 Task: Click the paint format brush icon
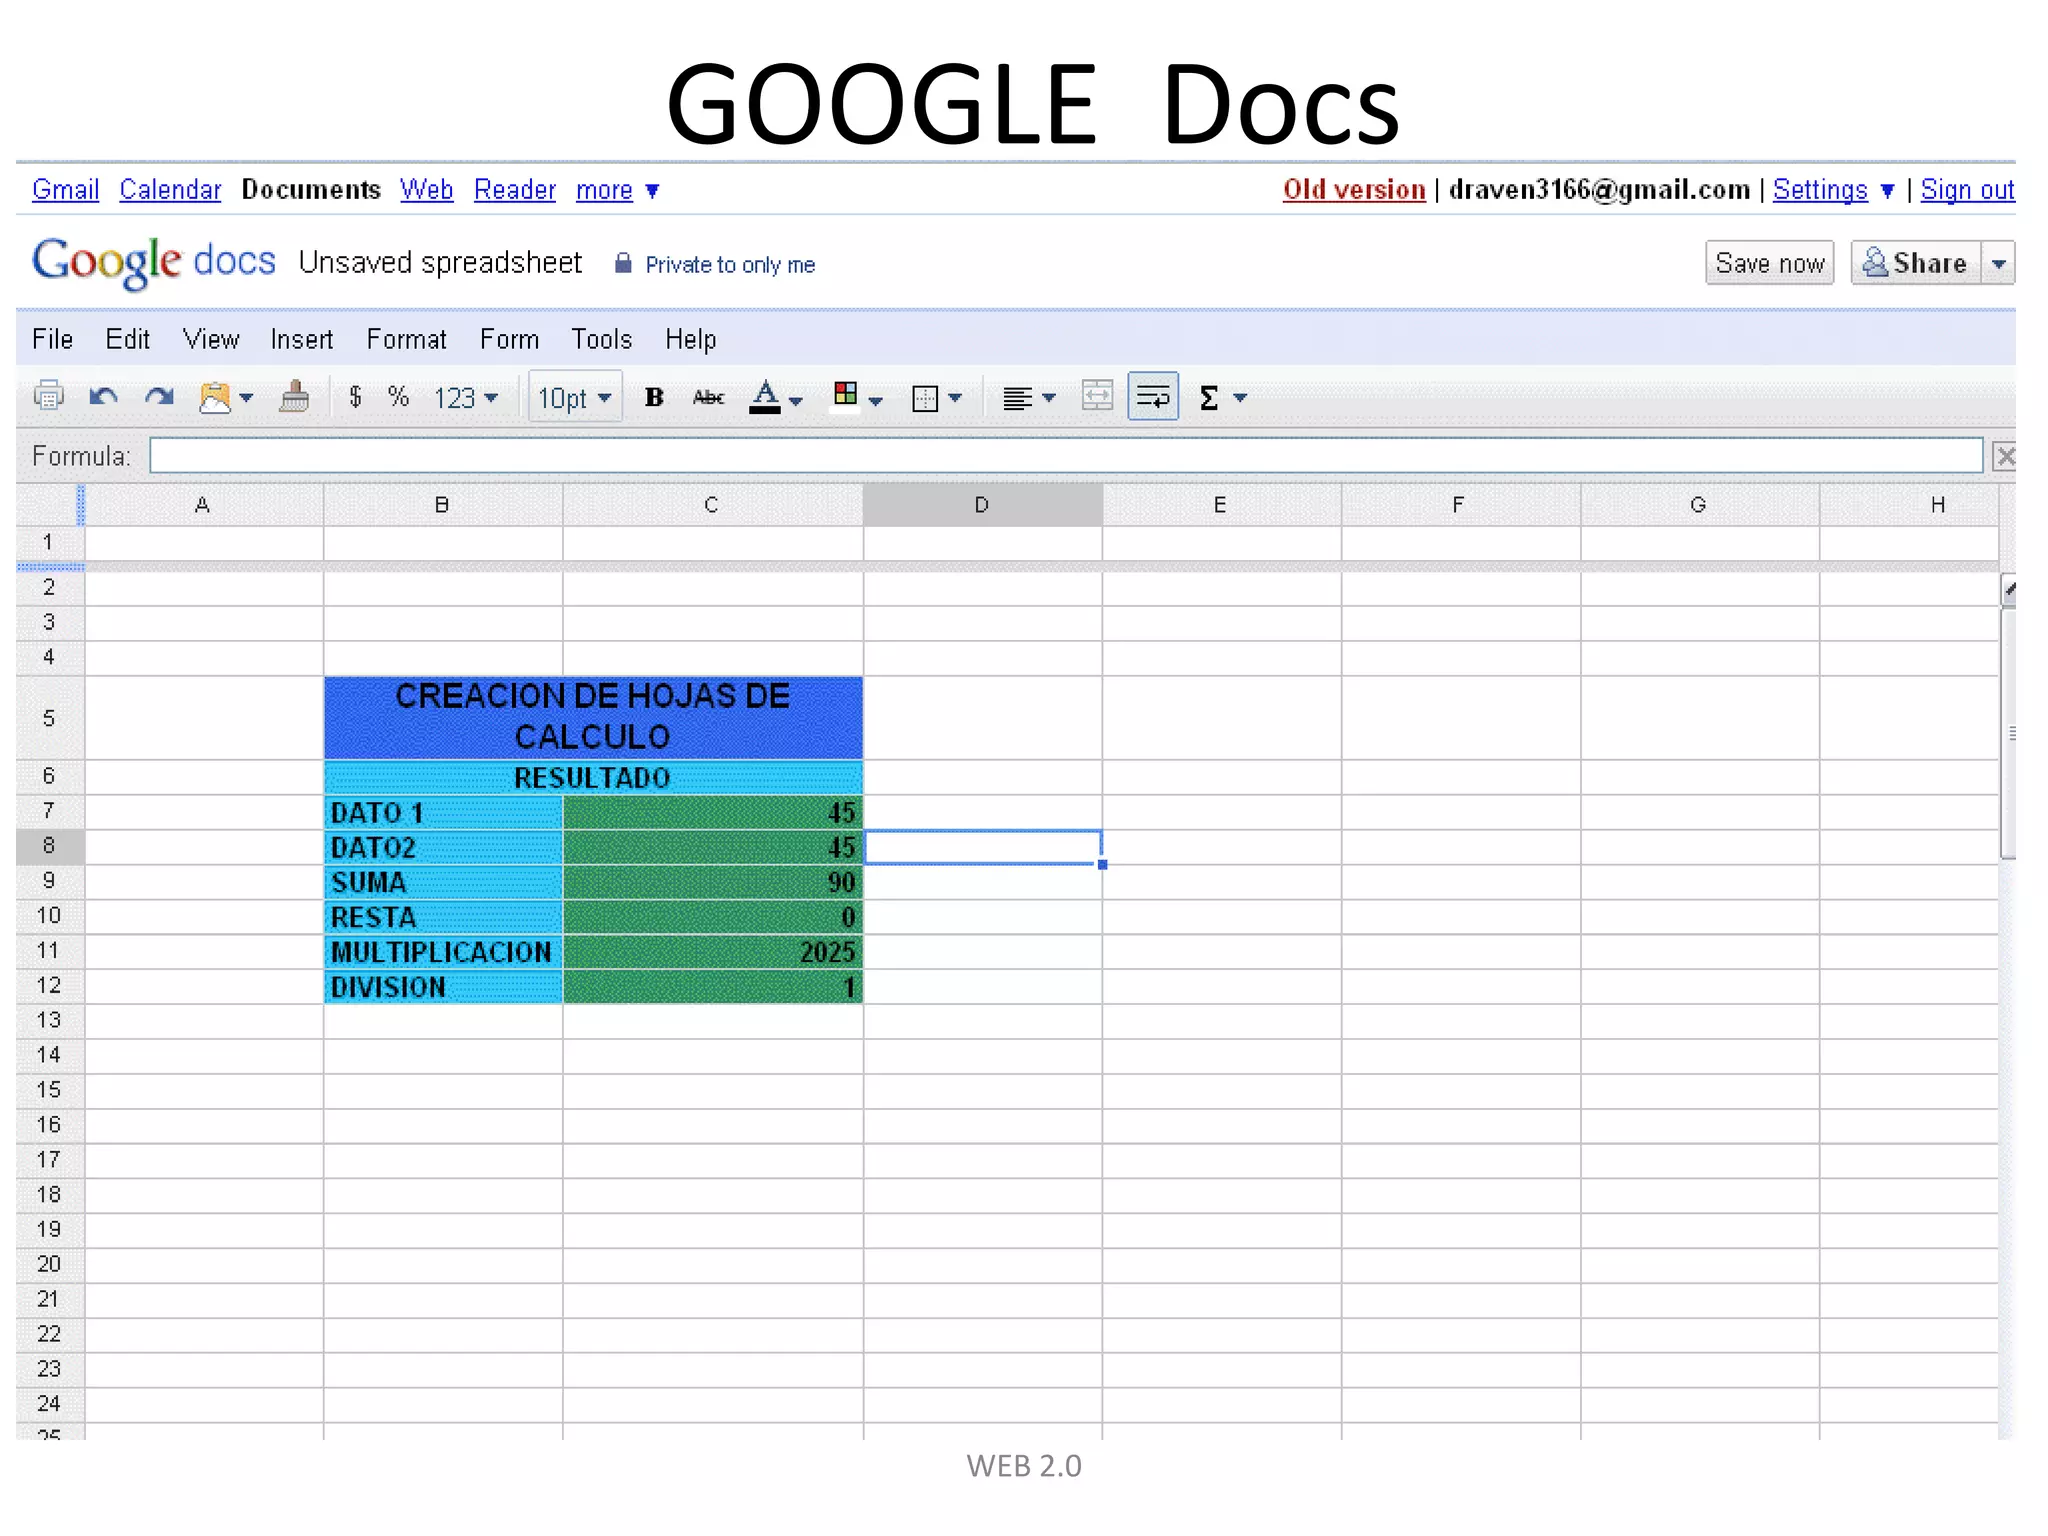[294, 396]
